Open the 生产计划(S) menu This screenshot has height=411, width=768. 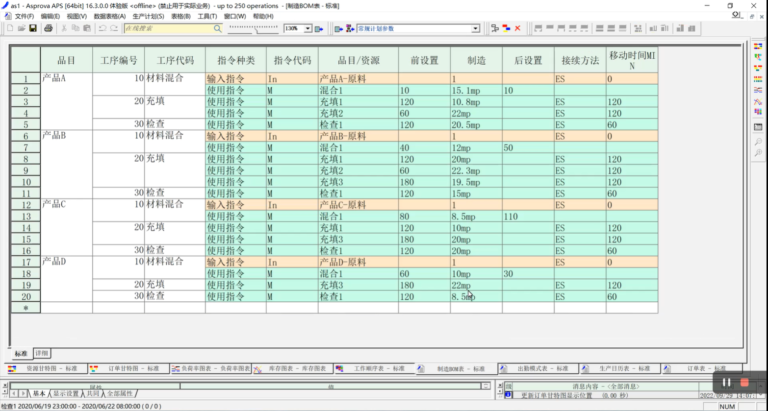(148, 16)
